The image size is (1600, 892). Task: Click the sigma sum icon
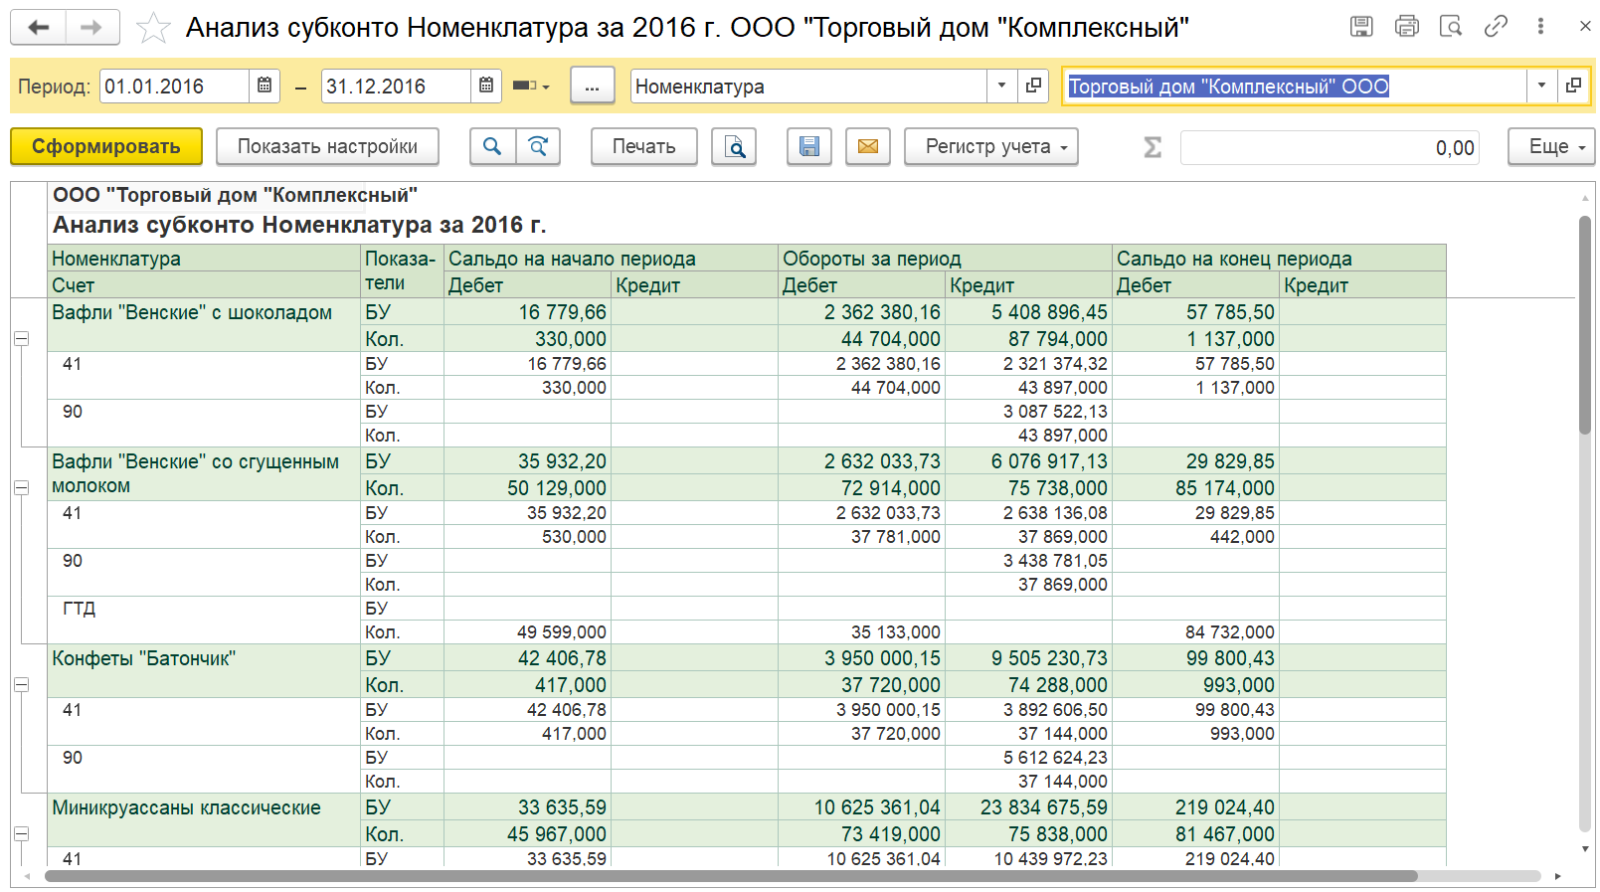point(1152,147)
